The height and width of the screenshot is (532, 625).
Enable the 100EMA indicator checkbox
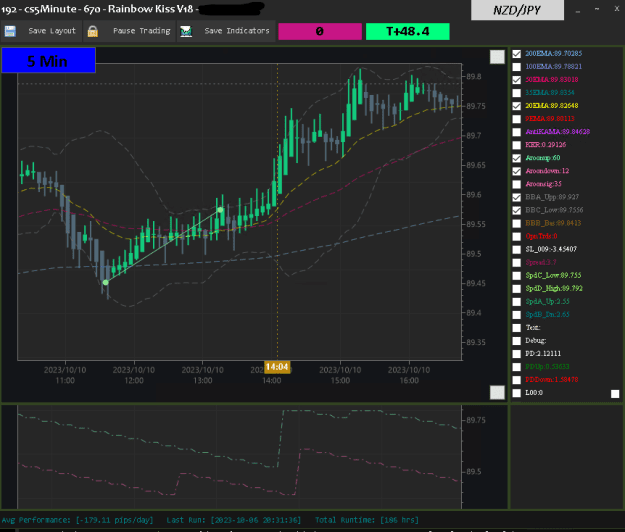pyautogui.click(x=517, y=67)
